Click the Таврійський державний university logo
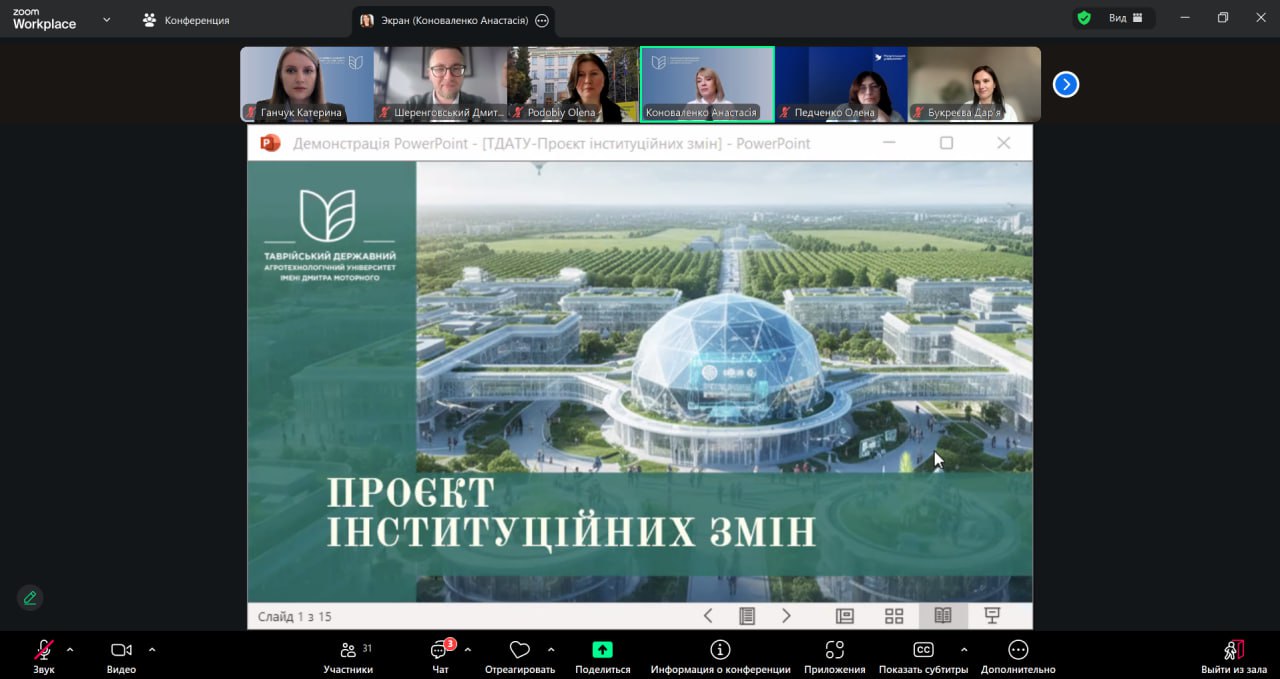Screen dimensions: 1280x679 [x=329, y=235]
